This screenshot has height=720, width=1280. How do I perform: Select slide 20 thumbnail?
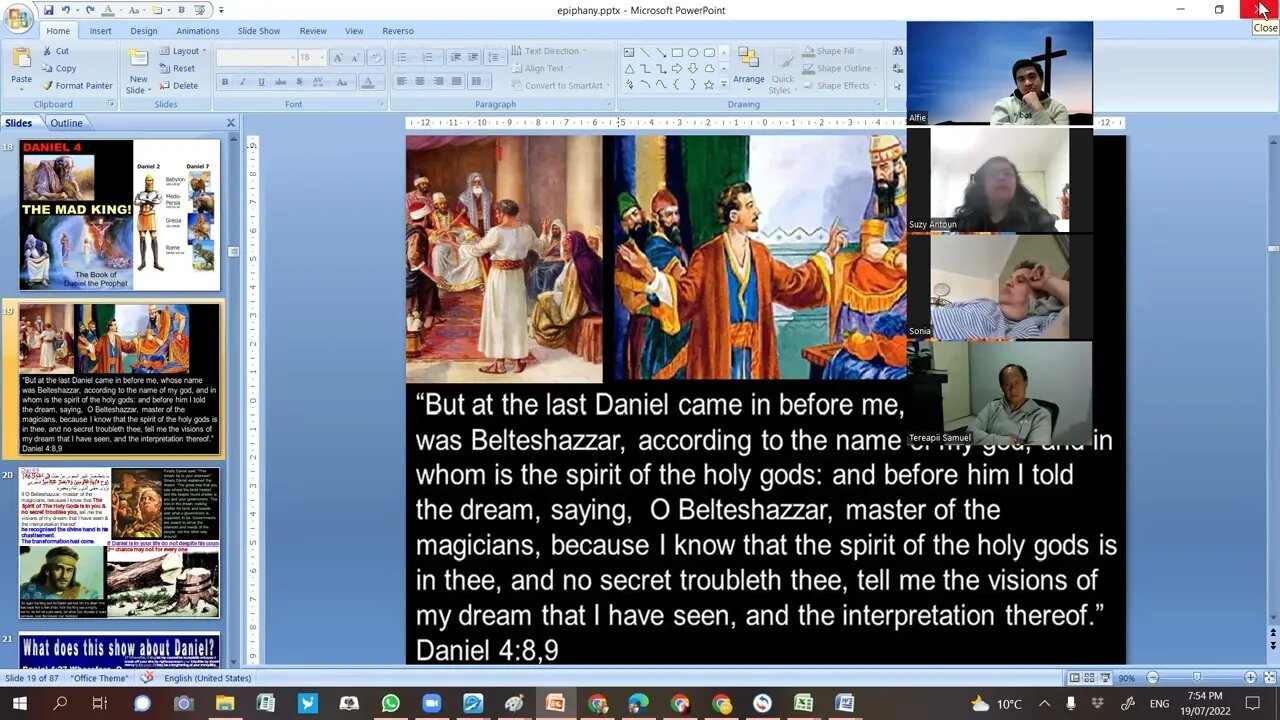point(119,543)
